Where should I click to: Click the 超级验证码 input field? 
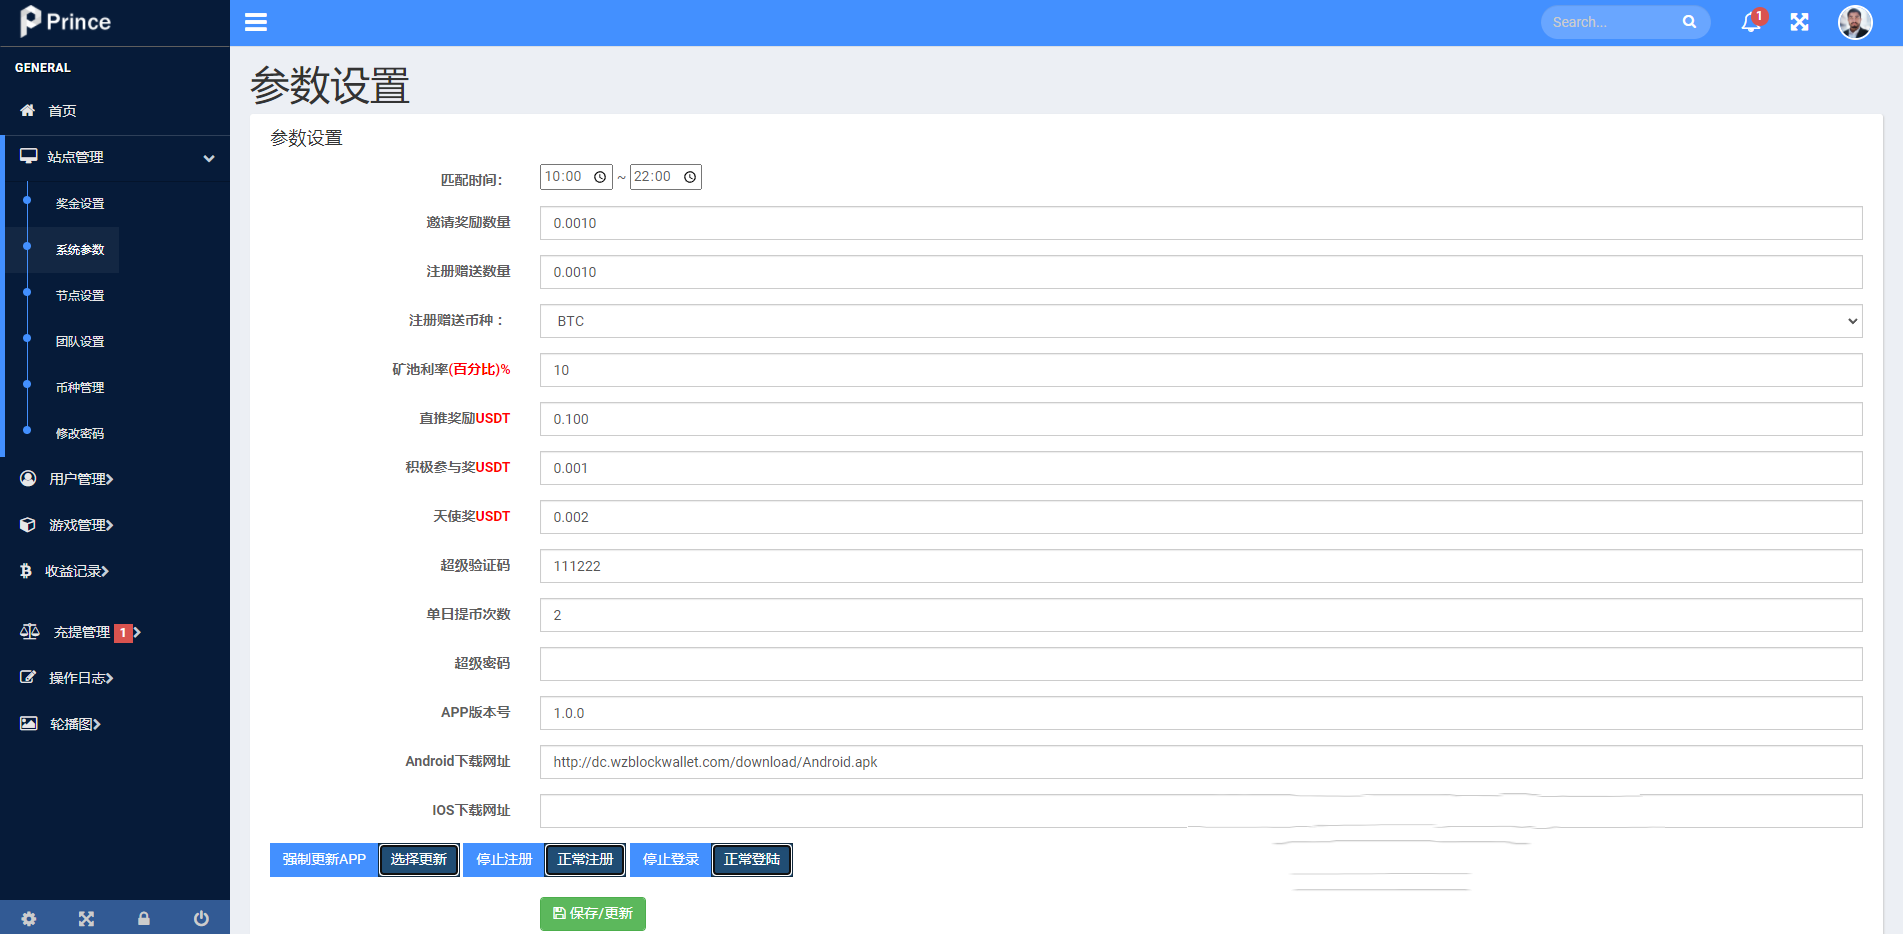[x=1200, y=566]
